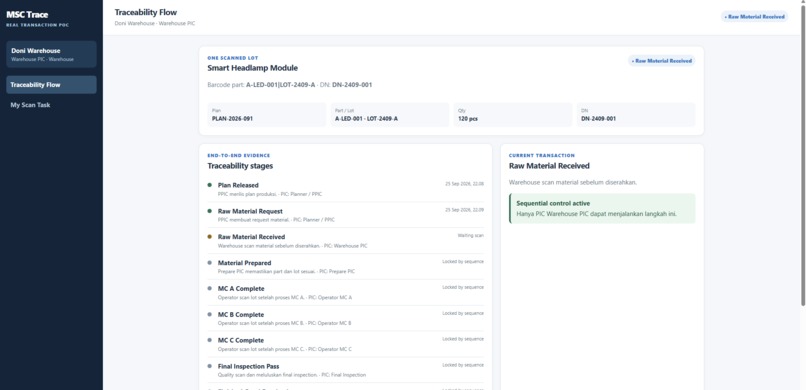The width and height of the screenshot is (806, 390).
Task: Select the MC A Complete stage
Action: pyautogui.click(x=345, y=292)
